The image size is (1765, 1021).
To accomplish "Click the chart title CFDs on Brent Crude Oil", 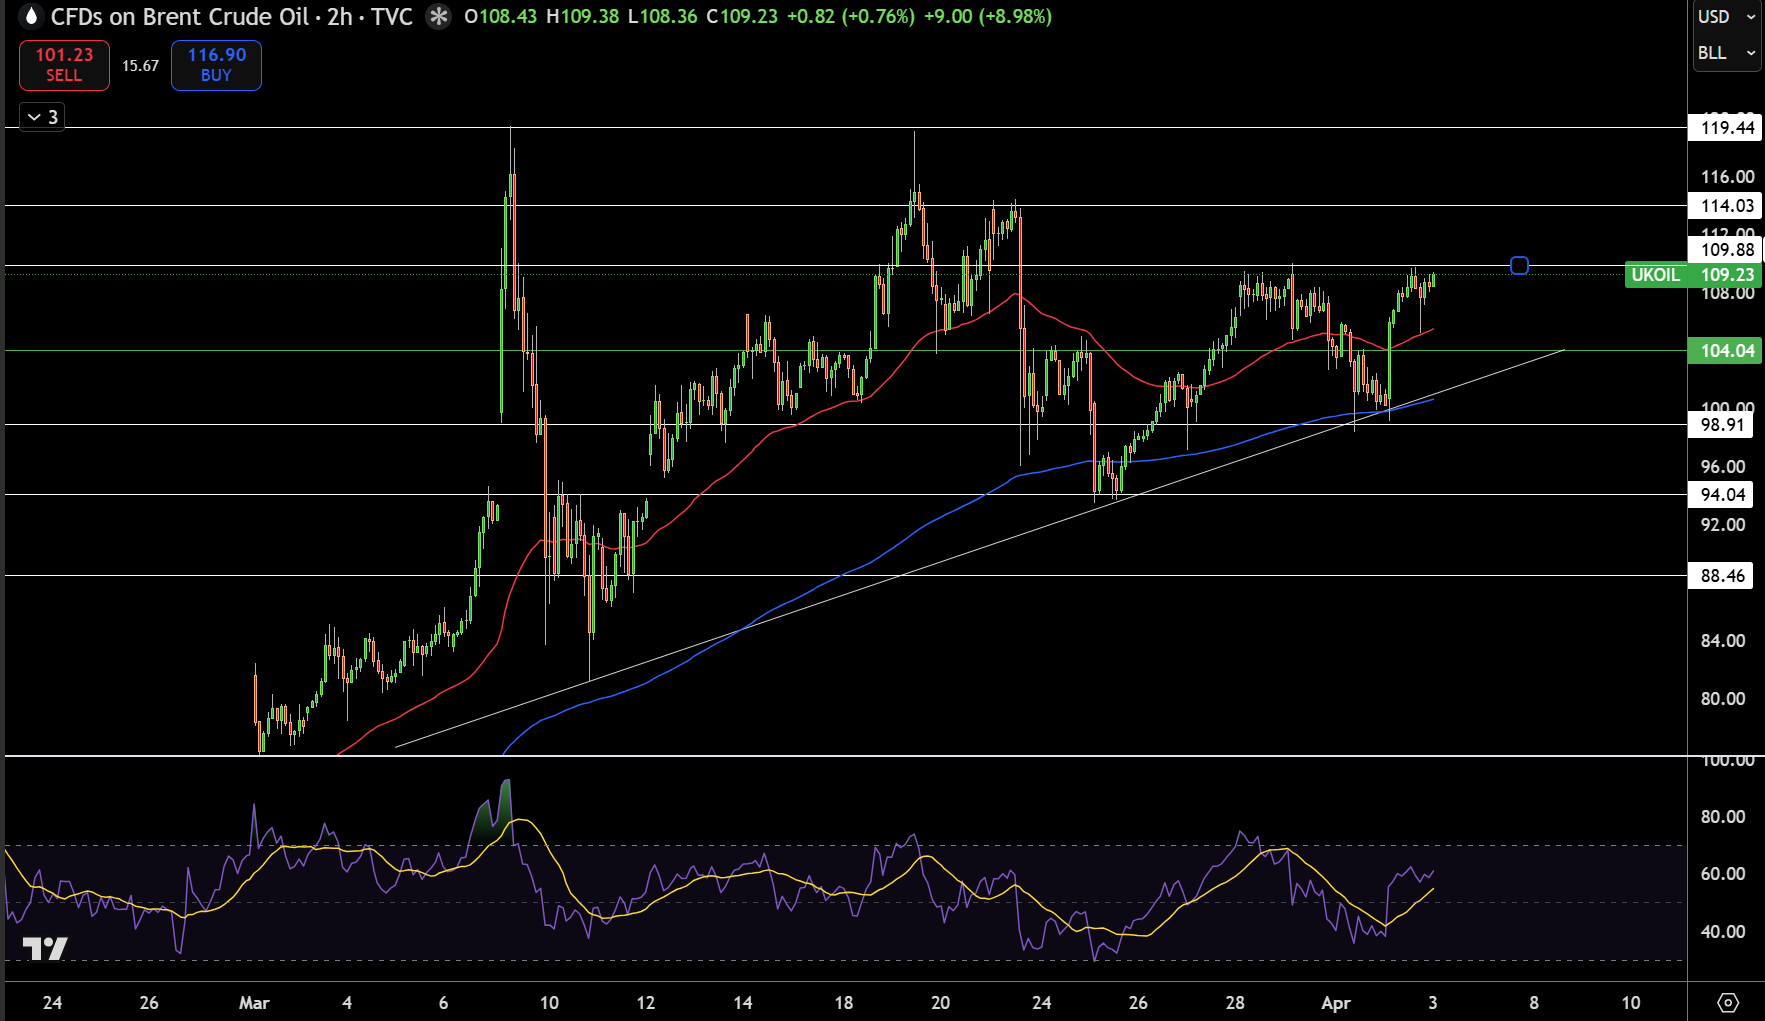I will pos(179,17).
